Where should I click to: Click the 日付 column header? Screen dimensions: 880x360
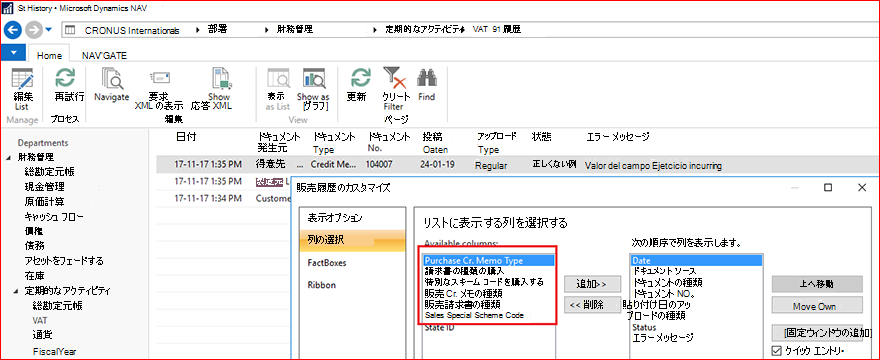coord(186,137)
